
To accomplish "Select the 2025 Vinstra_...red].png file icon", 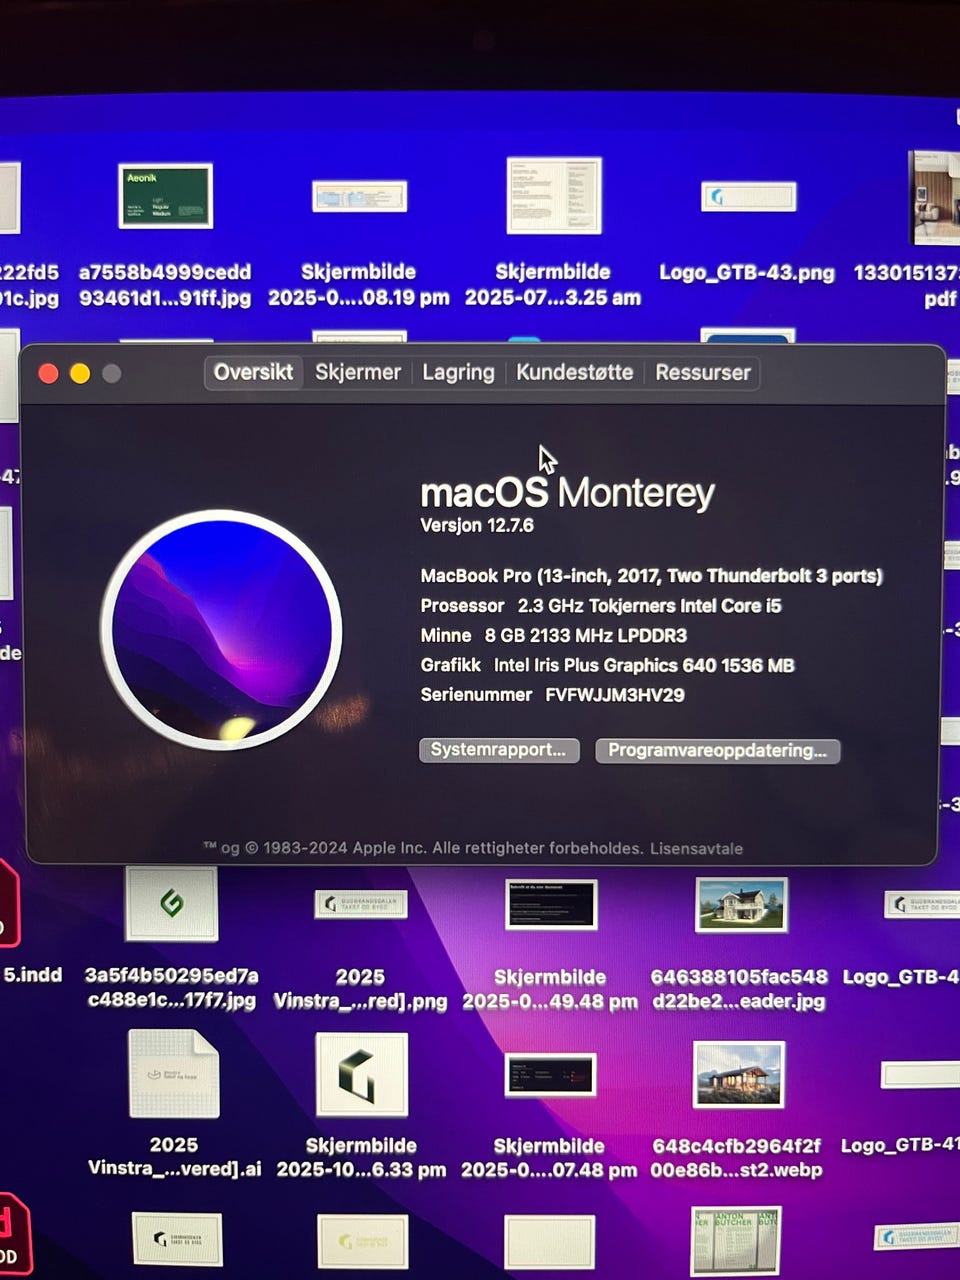I will point(361,904).
